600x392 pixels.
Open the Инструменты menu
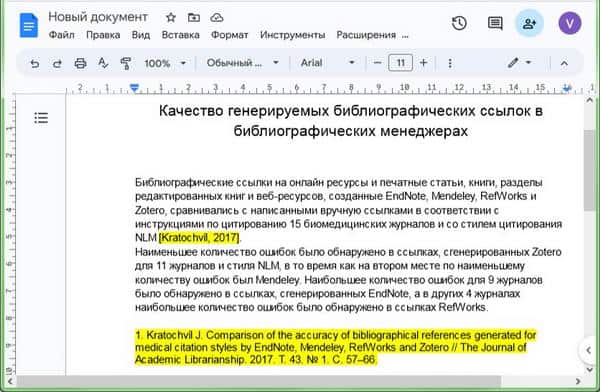[293, 35]
